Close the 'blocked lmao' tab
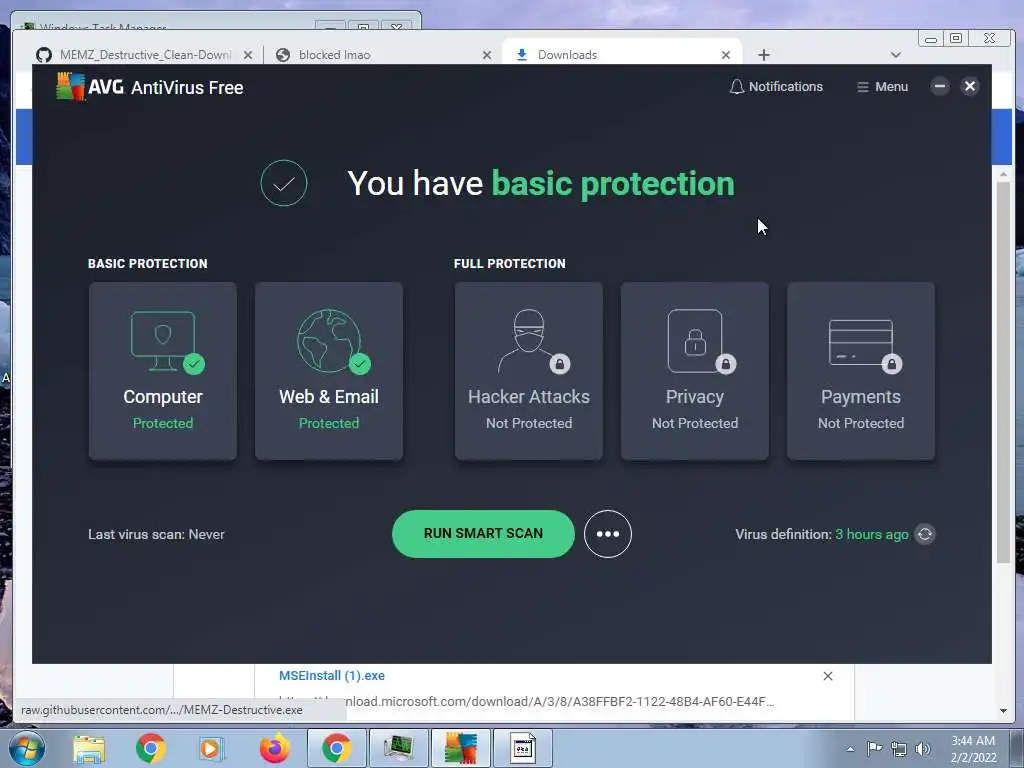Viewport: 1024px width, 768px height. pyautogui.click(x=487, y=55)
